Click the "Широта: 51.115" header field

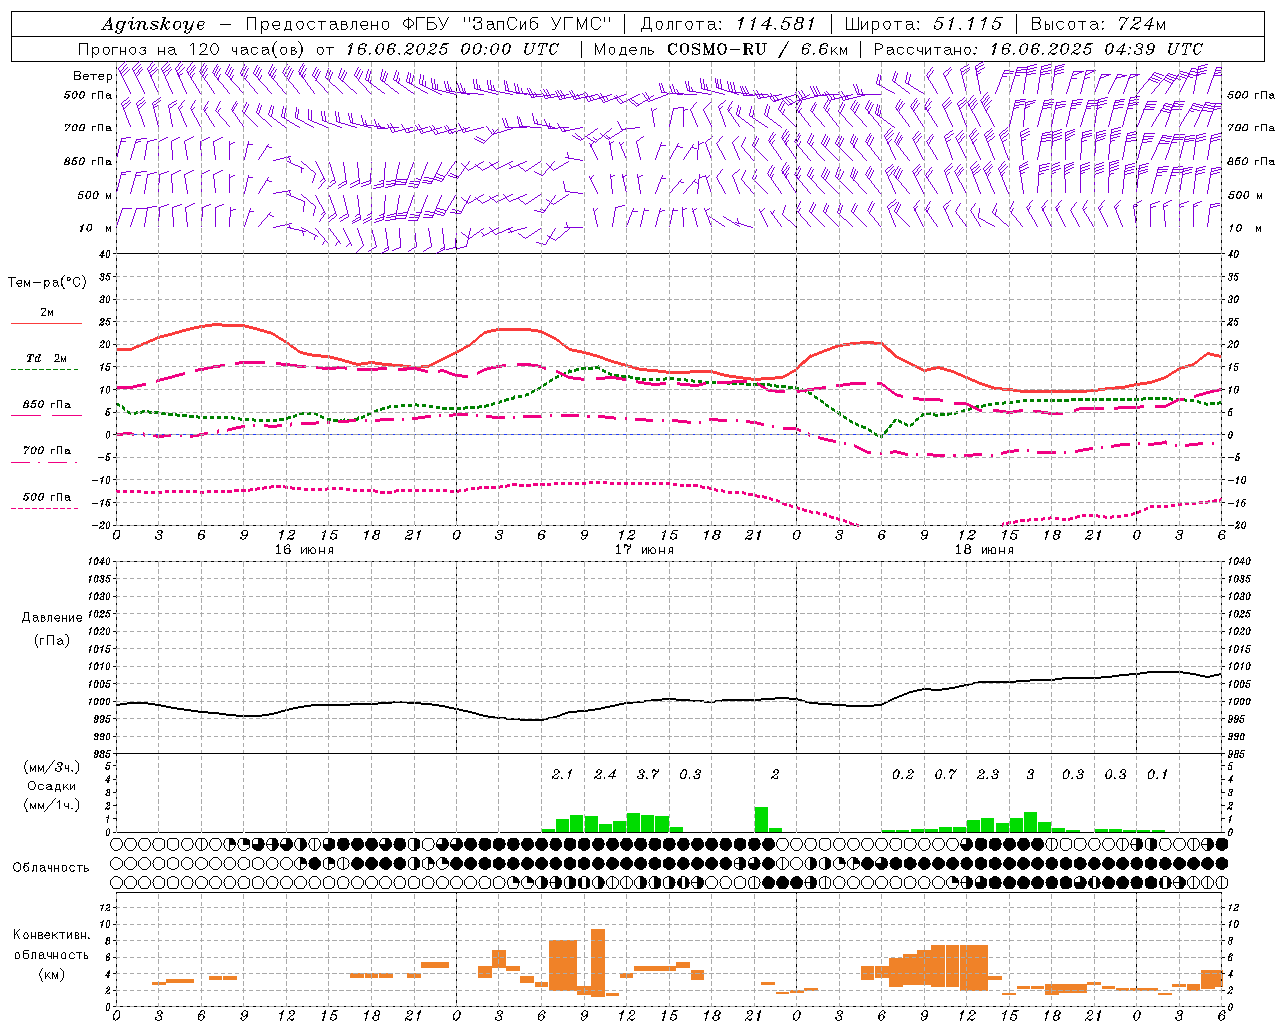(x=923, y=24)
